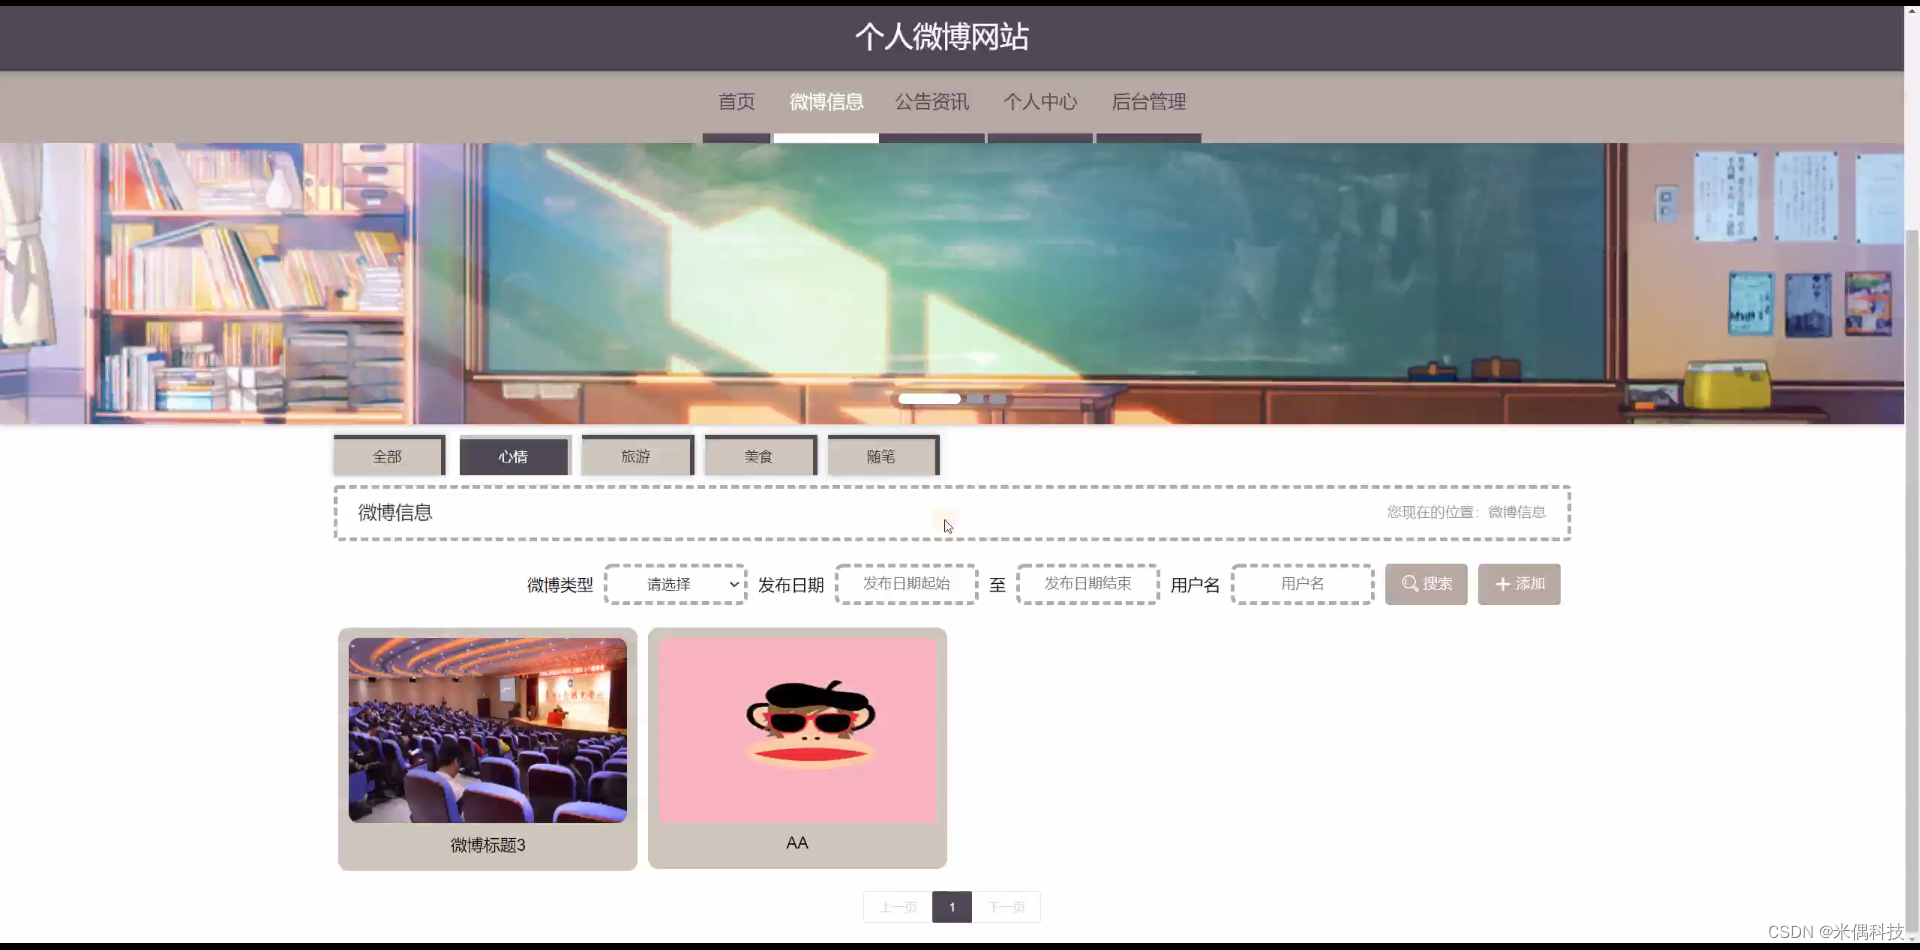Click the 发布日期起始 date field

coord(907,584)
